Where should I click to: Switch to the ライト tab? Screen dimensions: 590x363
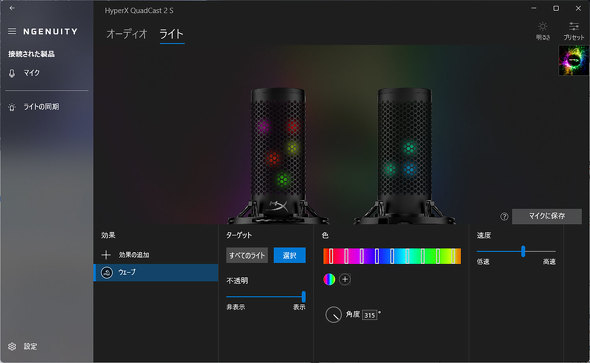(x=172, y=34)
